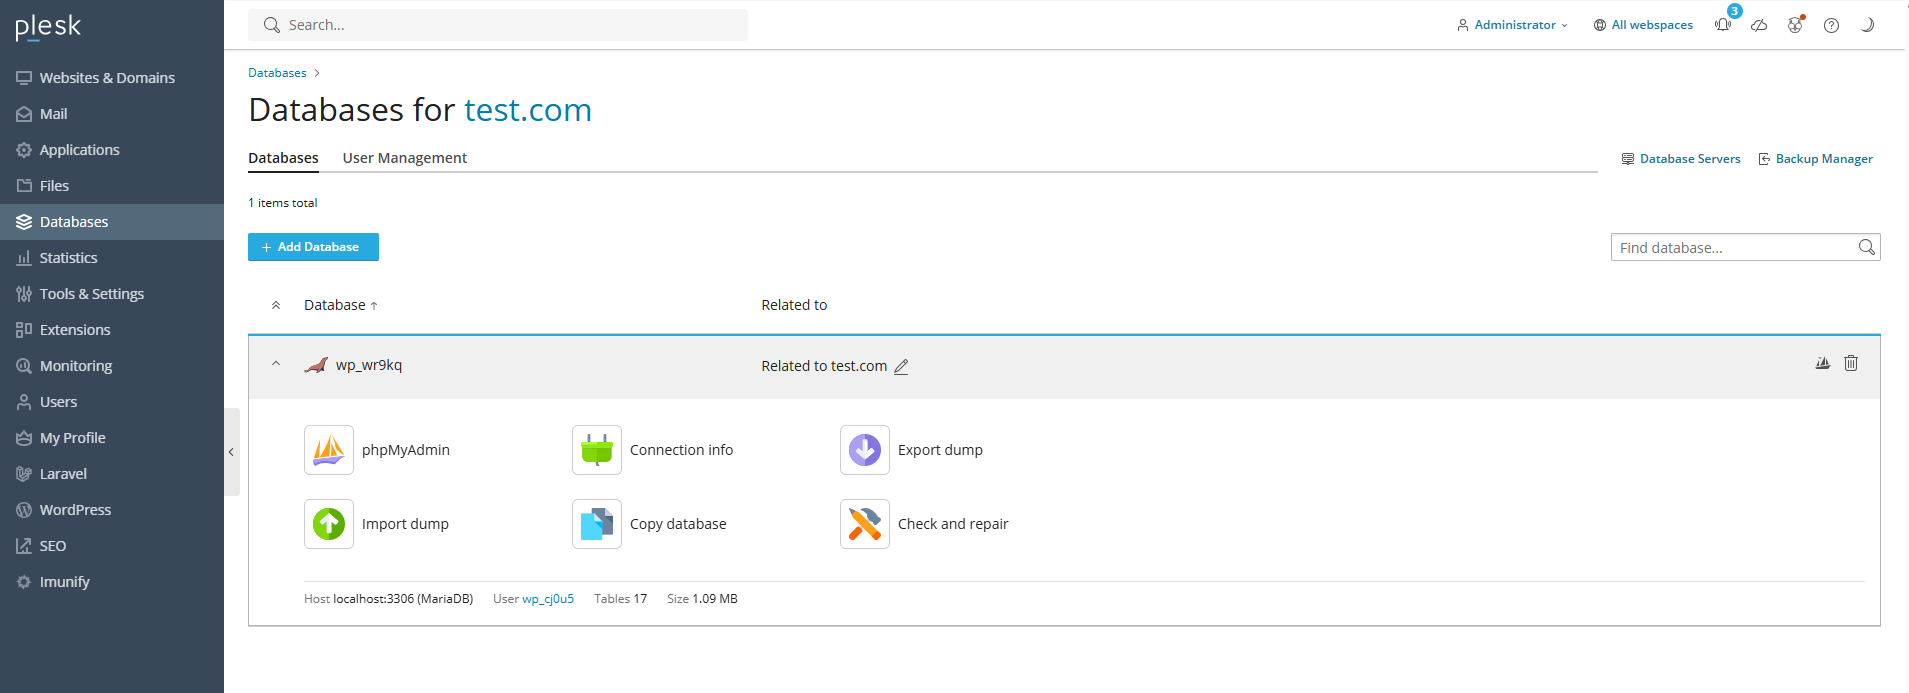Switch to the User Management tab
This screenshot has height=693, width=1909.
point(404,158)
